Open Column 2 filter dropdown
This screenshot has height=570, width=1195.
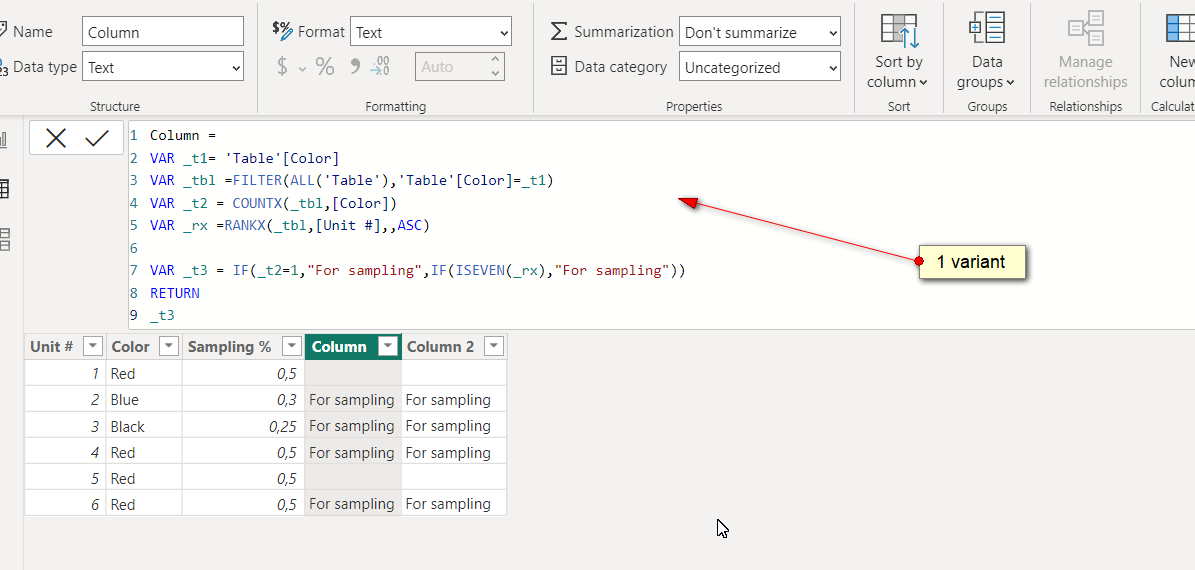494,347
